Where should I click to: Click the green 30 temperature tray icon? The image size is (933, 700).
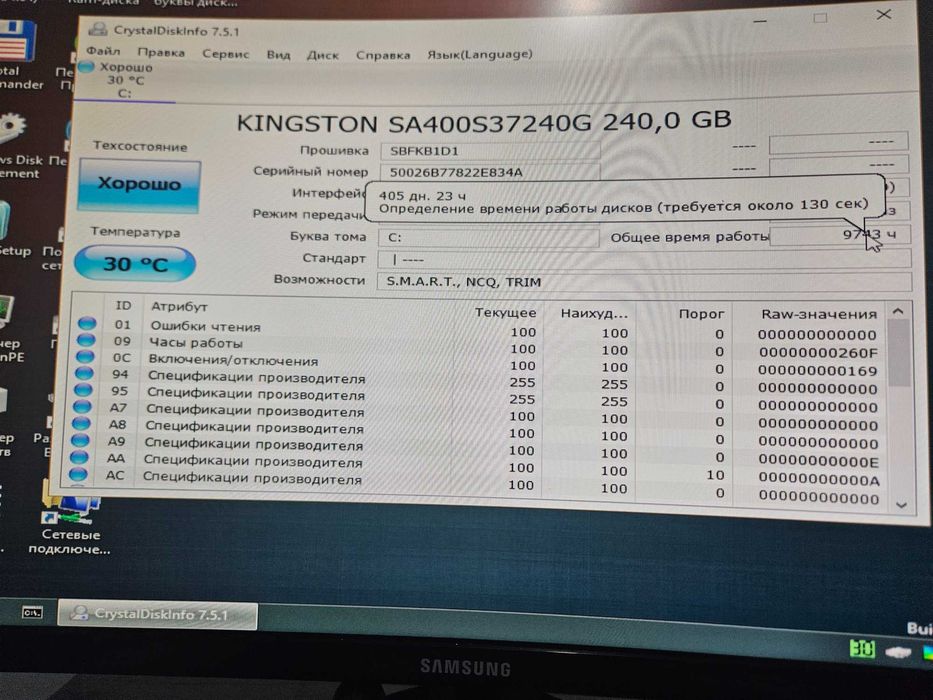pos(862,648)
